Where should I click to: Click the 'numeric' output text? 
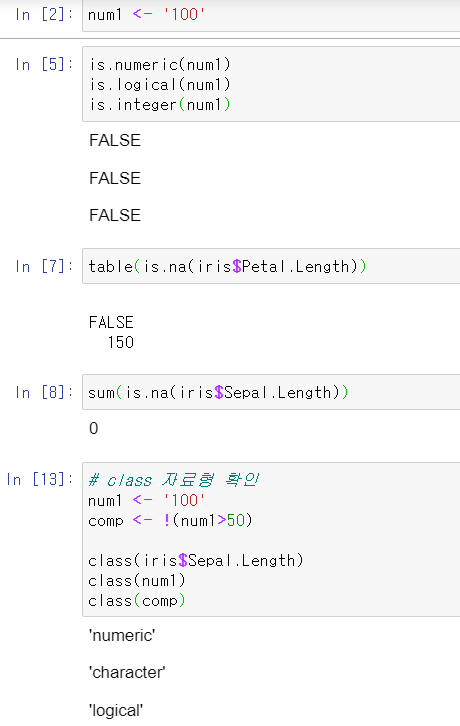coord(122,635)
